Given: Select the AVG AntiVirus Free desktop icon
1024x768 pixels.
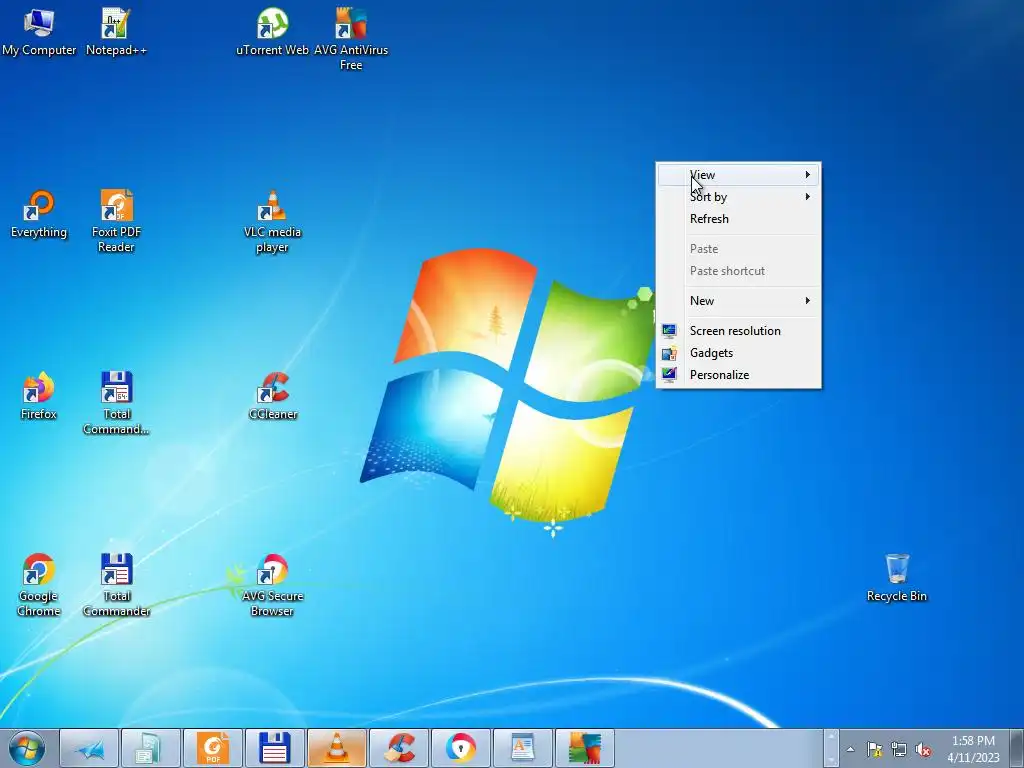Looking at the screenshot, I should [x=351, y=39].
